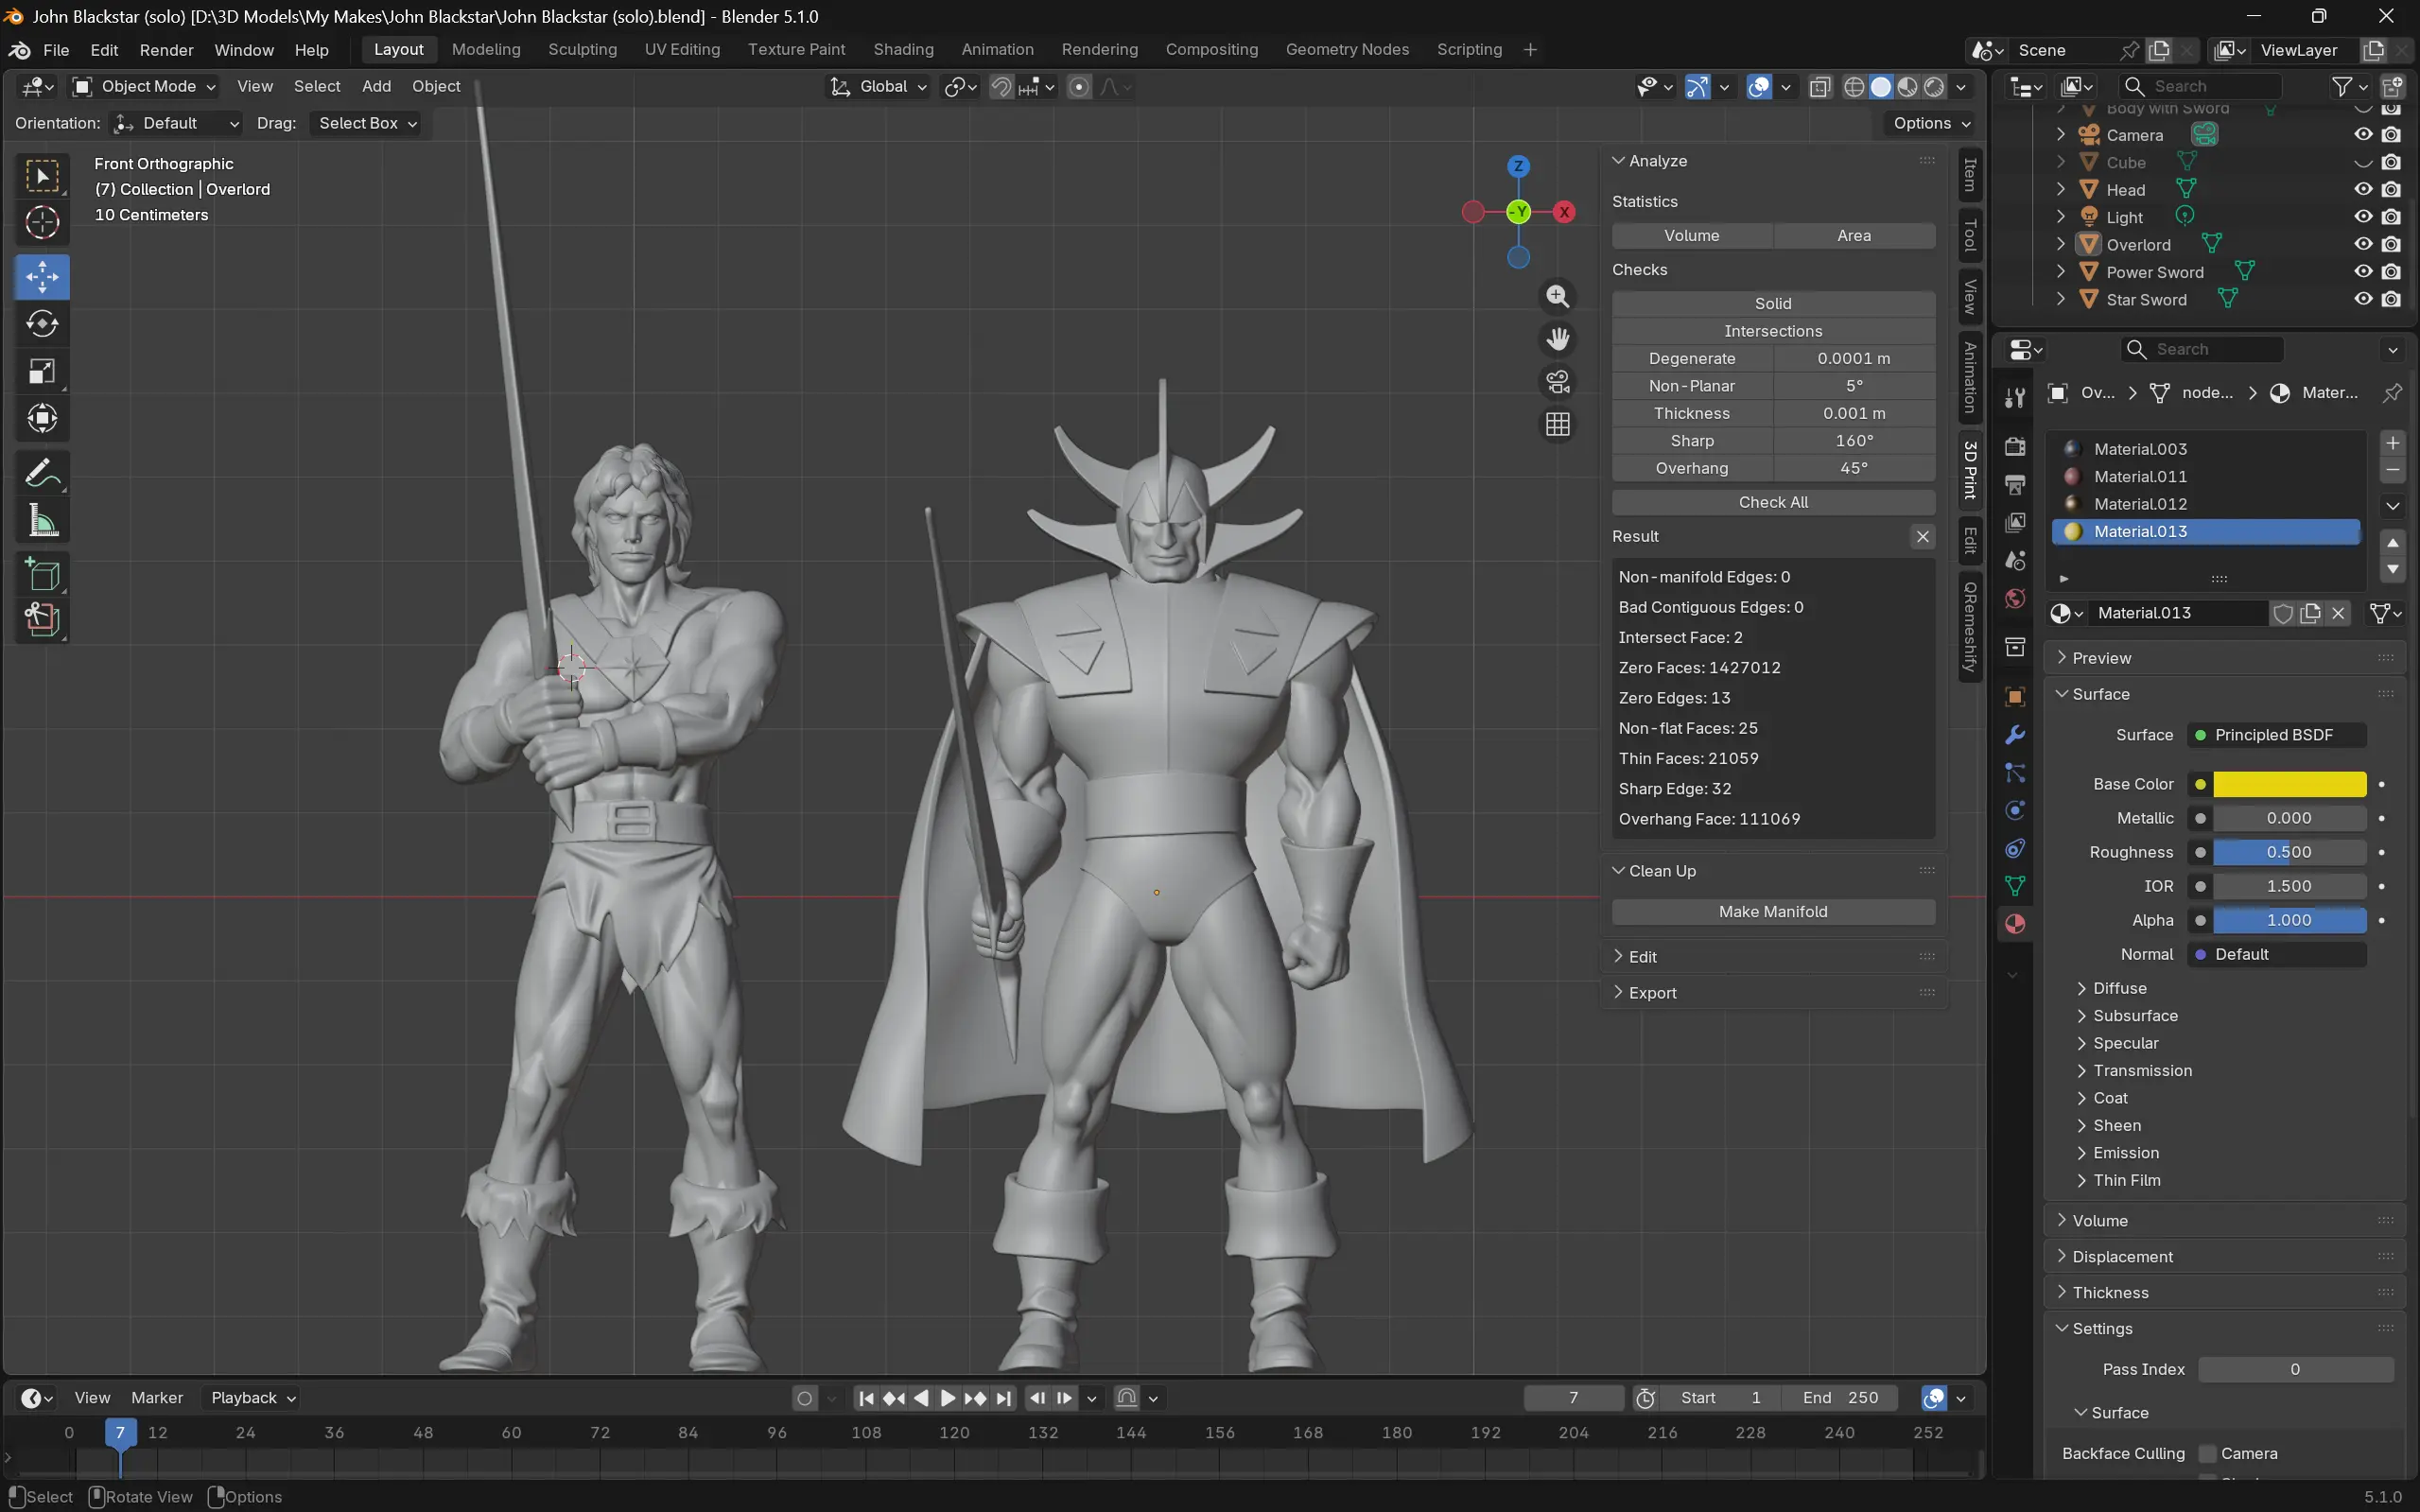This screenshot has width=2420, height=1512.
Task: Click the Solid check button
Action: [1773, 304]
